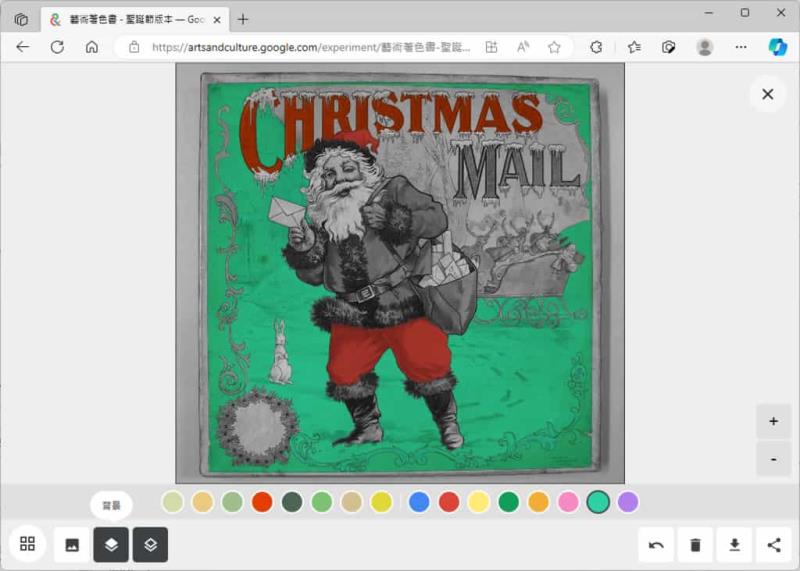Open browser extensions menu
The height and width of the screenshot is (571, 800).
596,47
